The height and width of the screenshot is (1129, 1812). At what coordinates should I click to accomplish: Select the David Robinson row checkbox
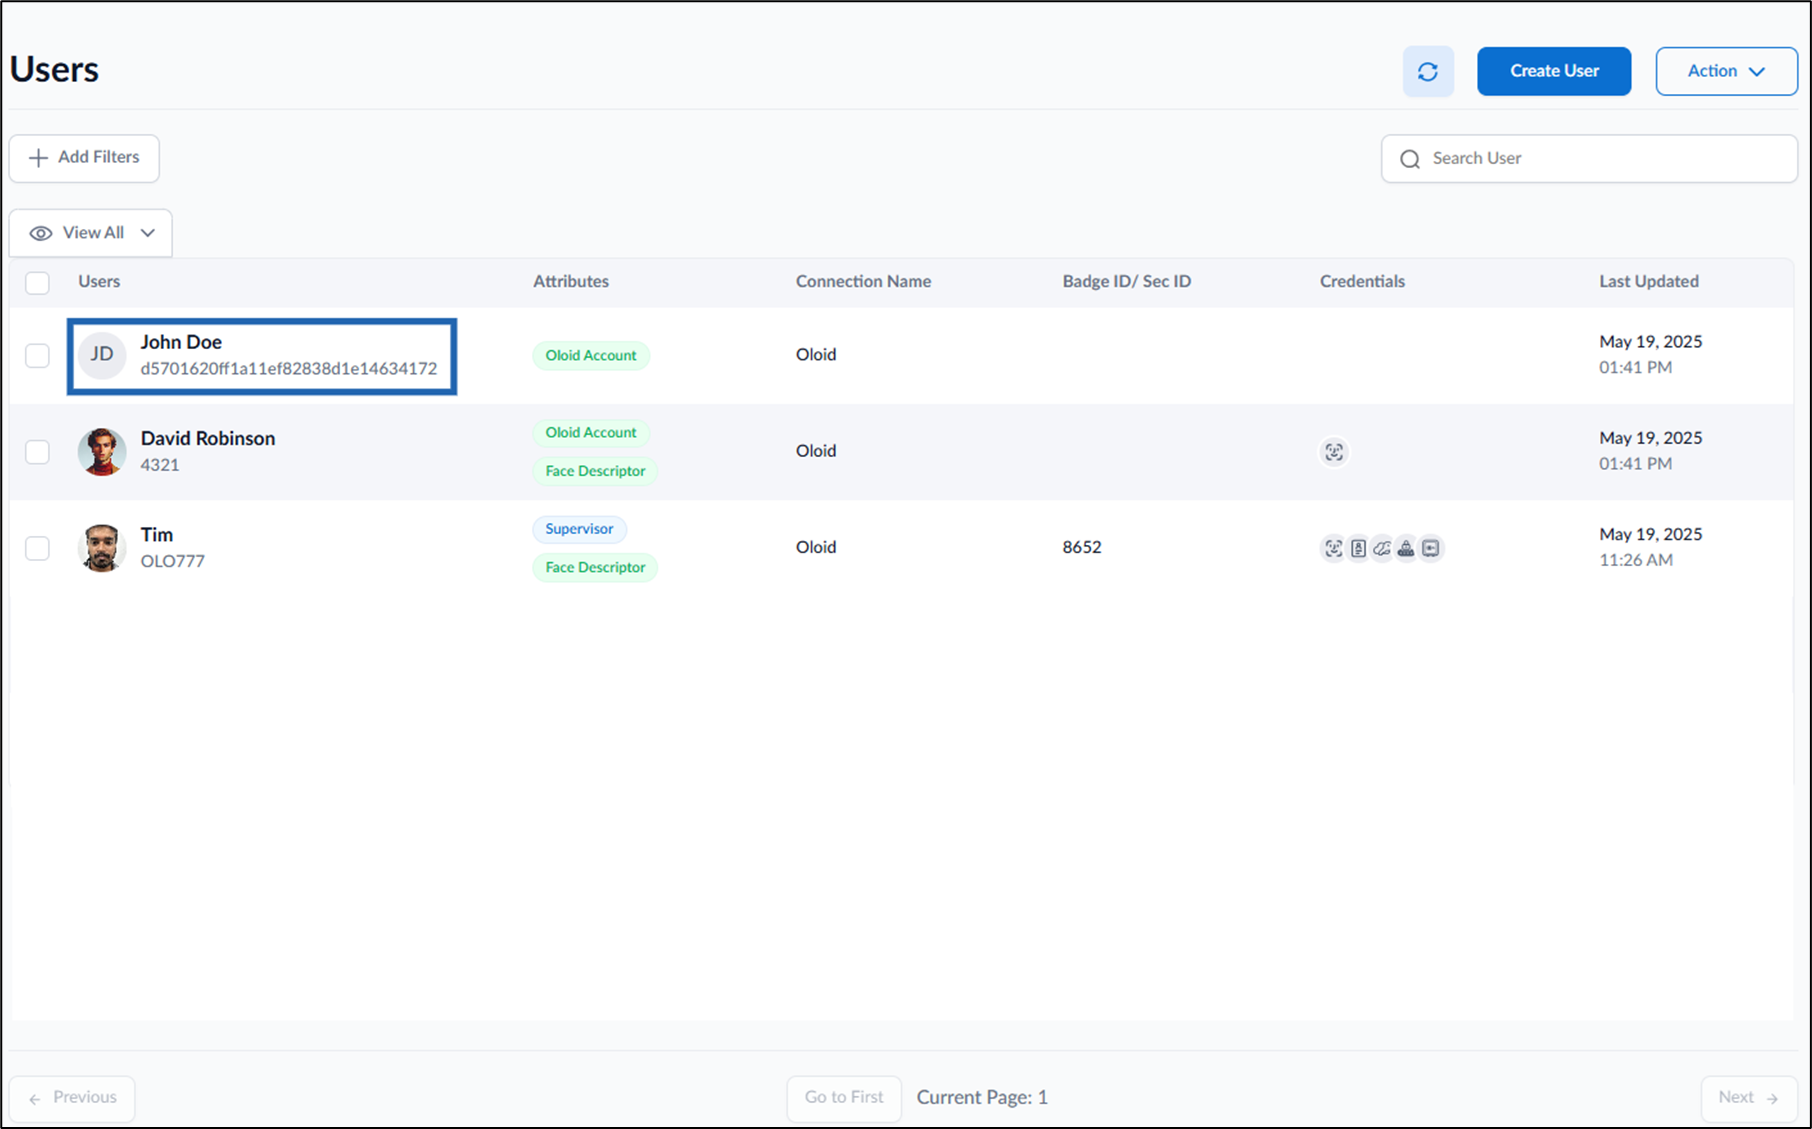[x=37, y=452]
